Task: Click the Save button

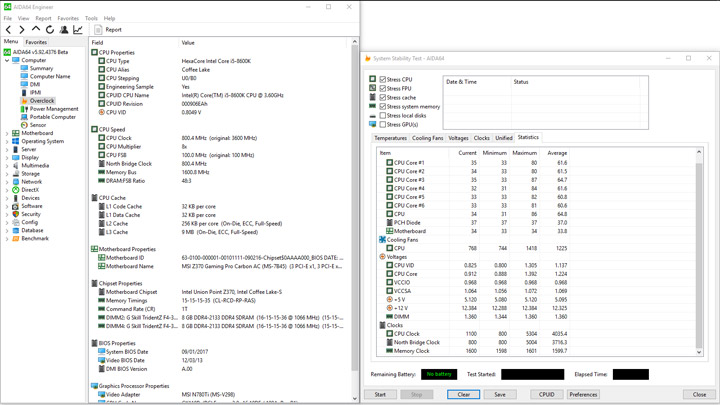Action: [x=500, y=394]
